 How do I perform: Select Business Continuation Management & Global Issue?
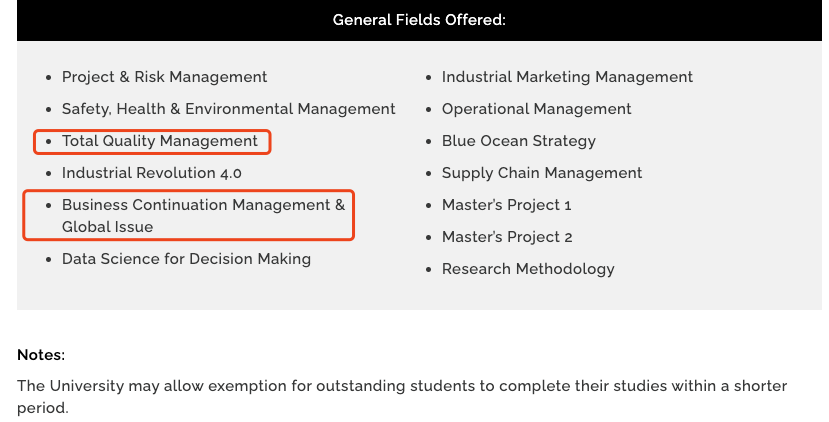pos(204,216)
